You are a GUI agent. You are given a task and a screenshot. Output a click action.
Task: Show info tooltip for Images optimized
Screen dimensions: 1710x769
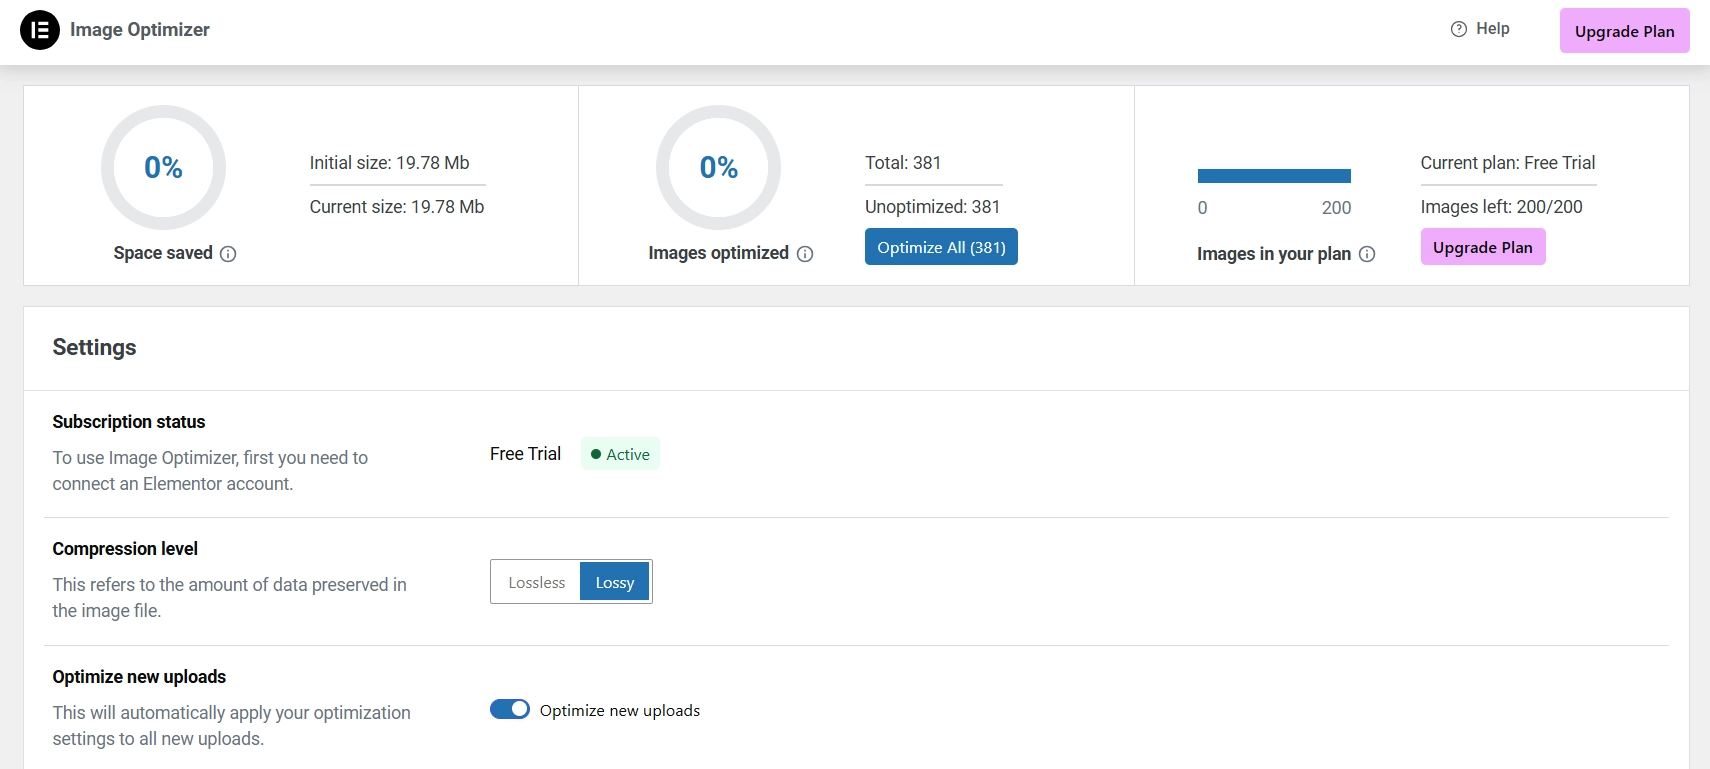coord(805,254)
